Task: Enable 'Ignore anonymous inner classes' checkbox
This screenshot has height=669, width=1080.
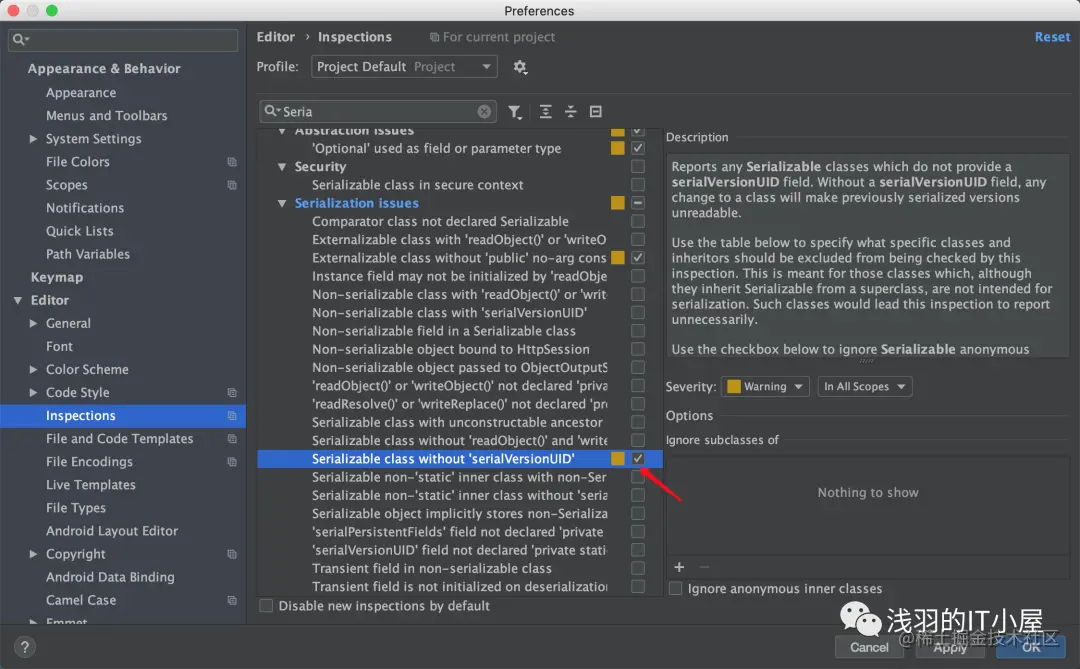Action: point(676,588)
